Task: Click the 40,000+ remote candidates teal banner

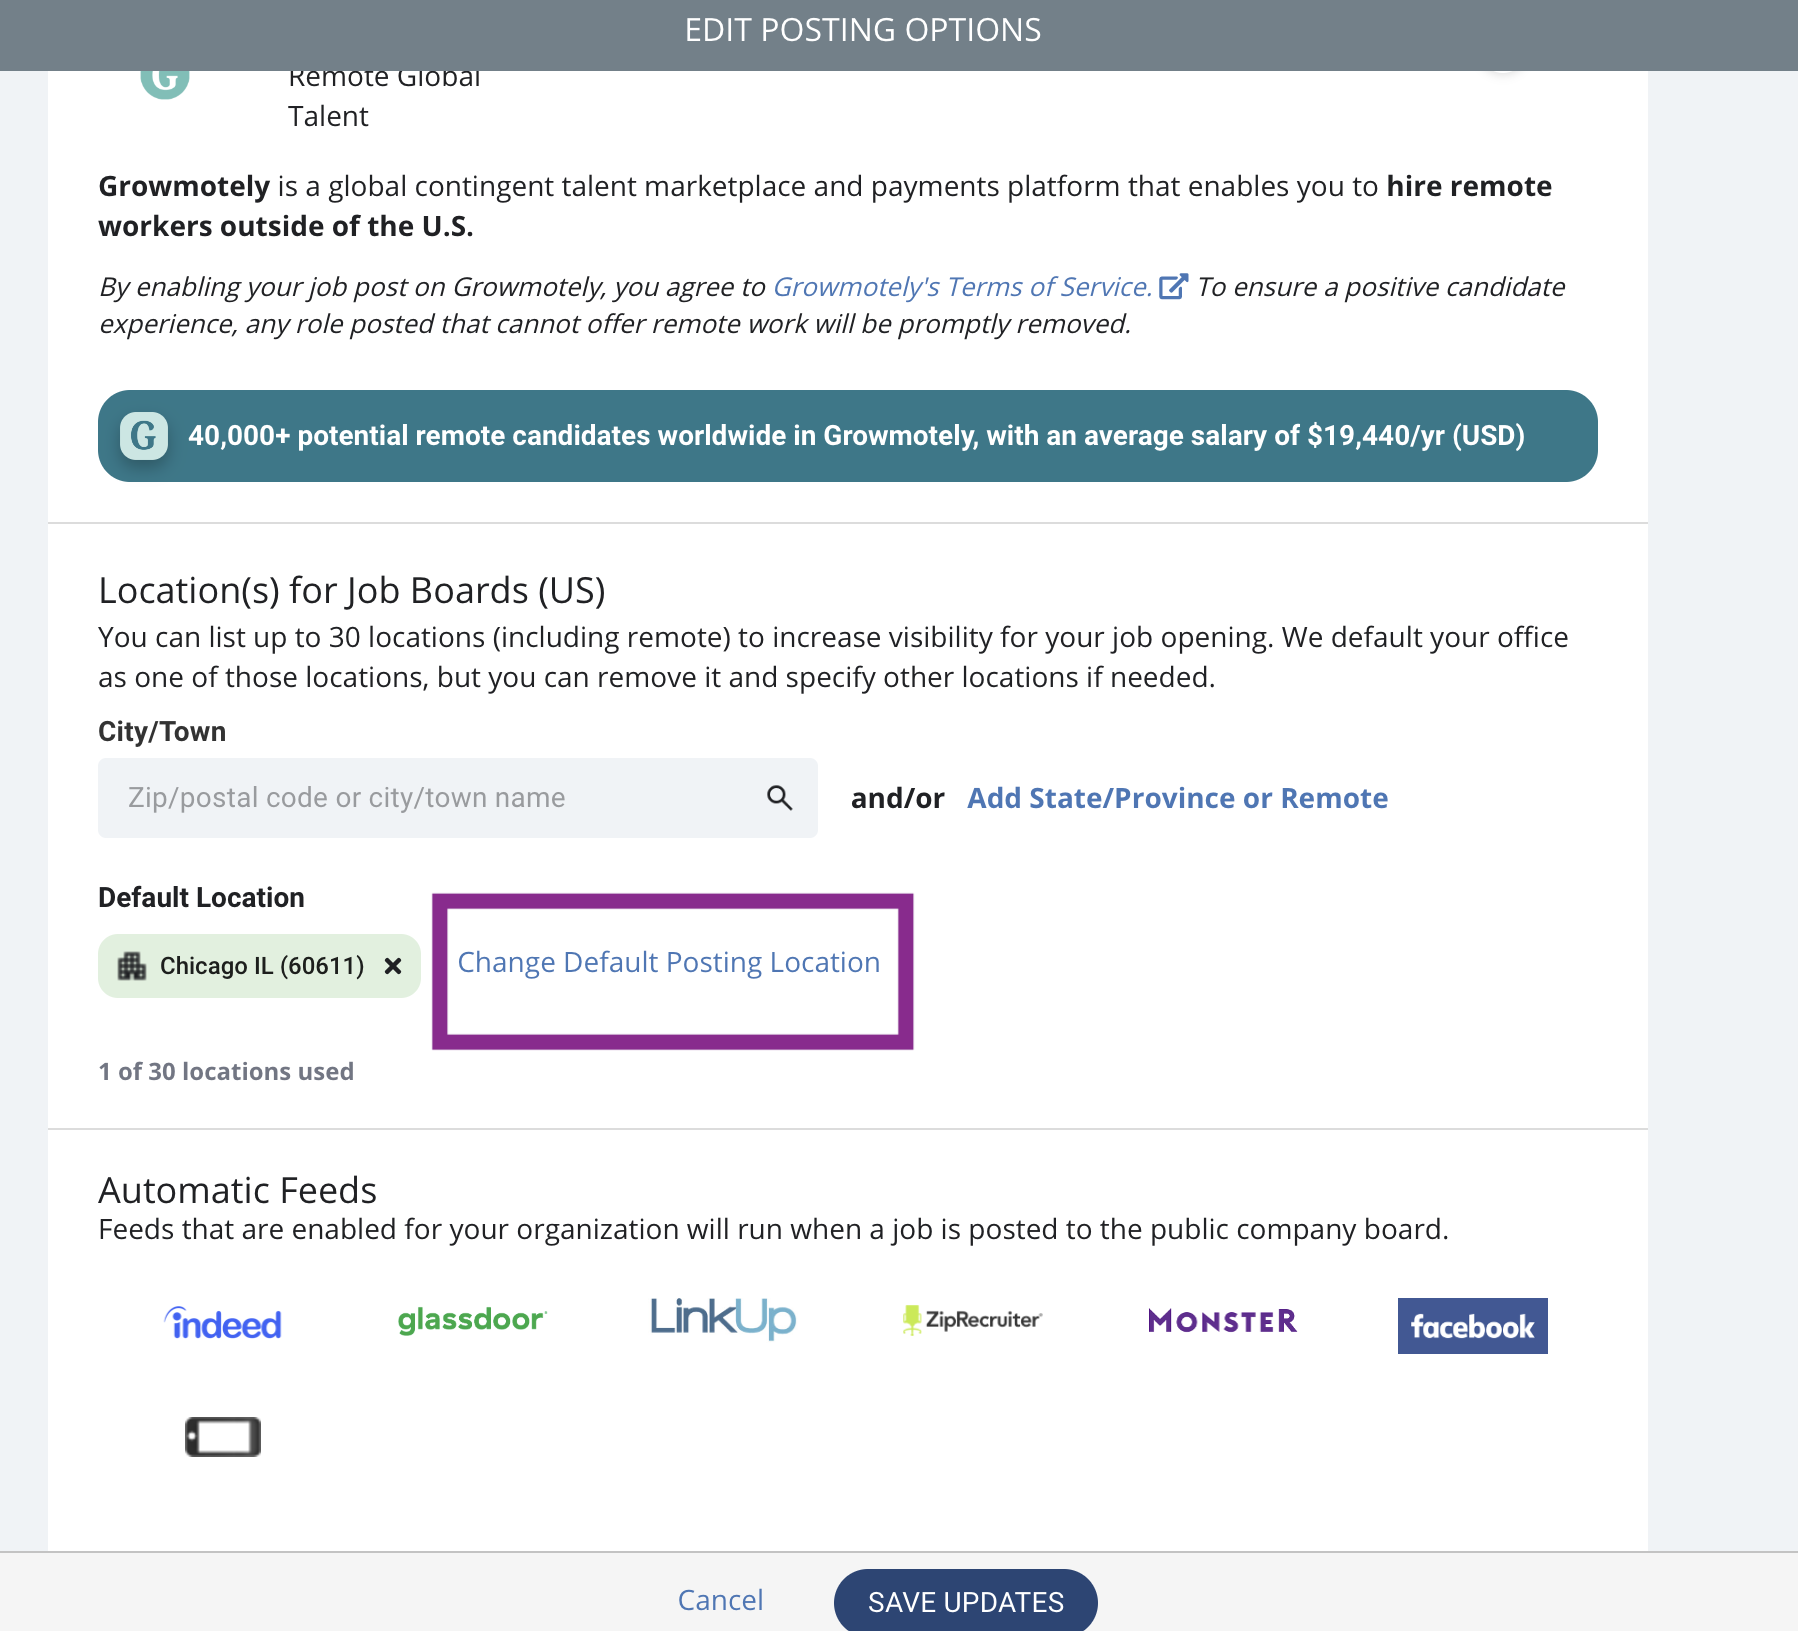Action: 848,436
